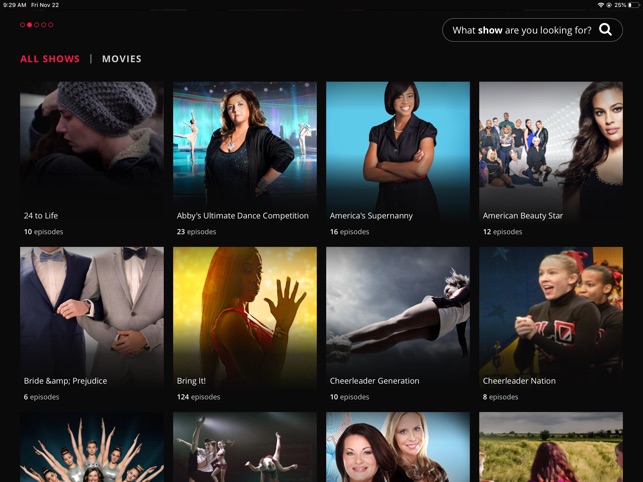Tap the magnifying glass search icon

coord(605,30)
